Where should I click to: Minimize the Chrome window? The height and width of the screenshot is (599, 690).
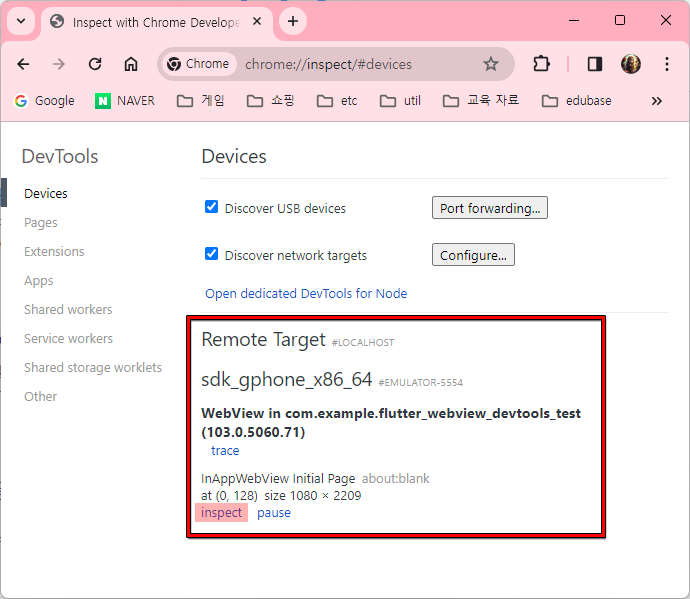point(574,20)
